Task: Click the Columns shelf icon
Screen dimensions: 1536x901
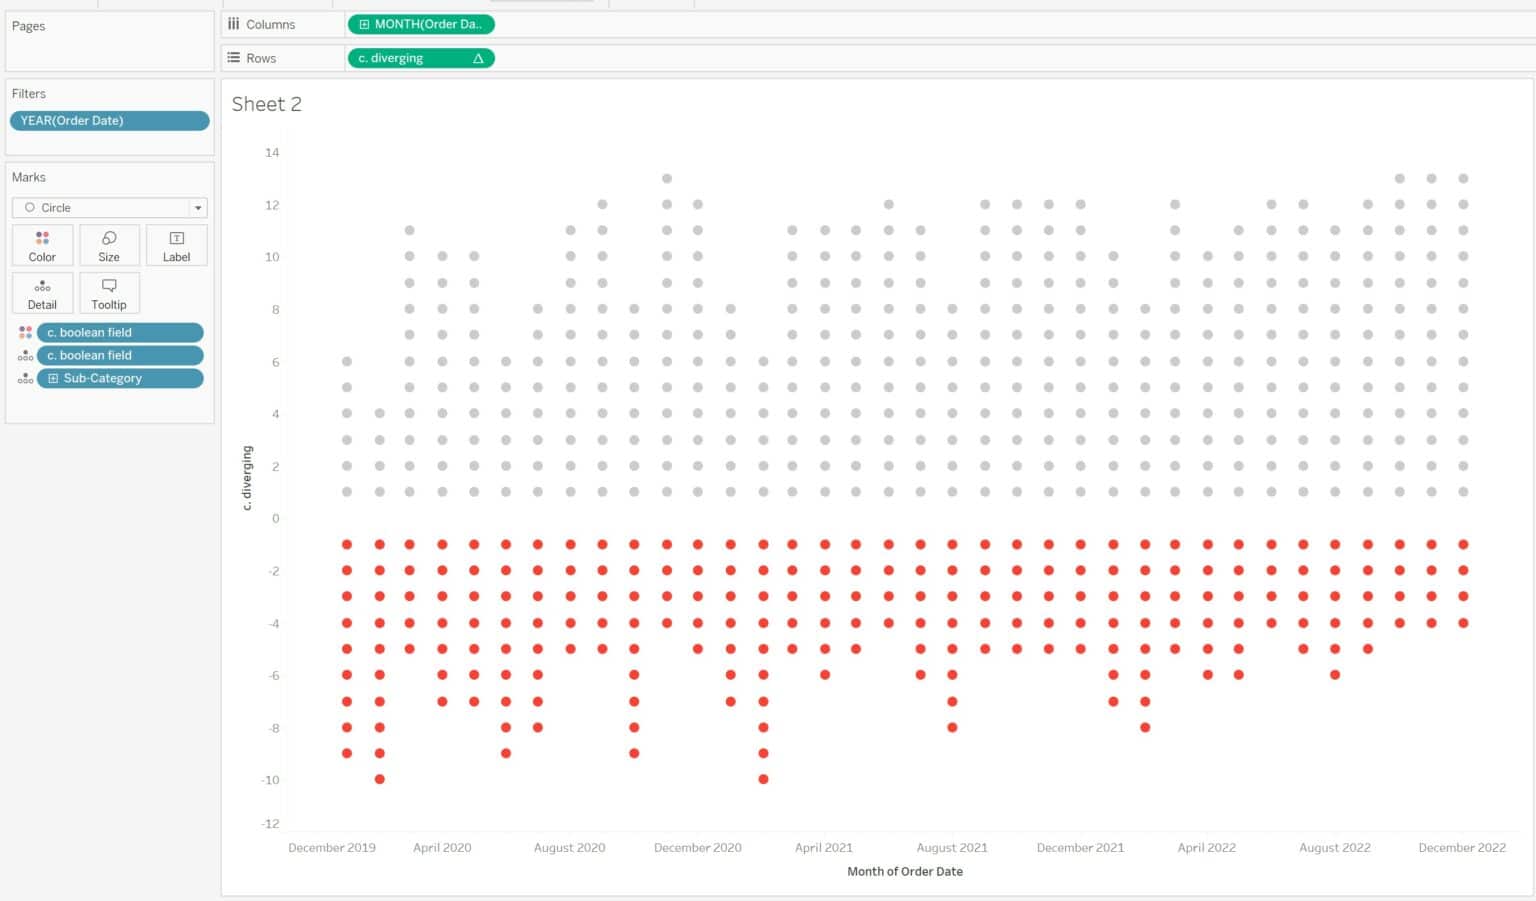Action: tap(233, 24)
